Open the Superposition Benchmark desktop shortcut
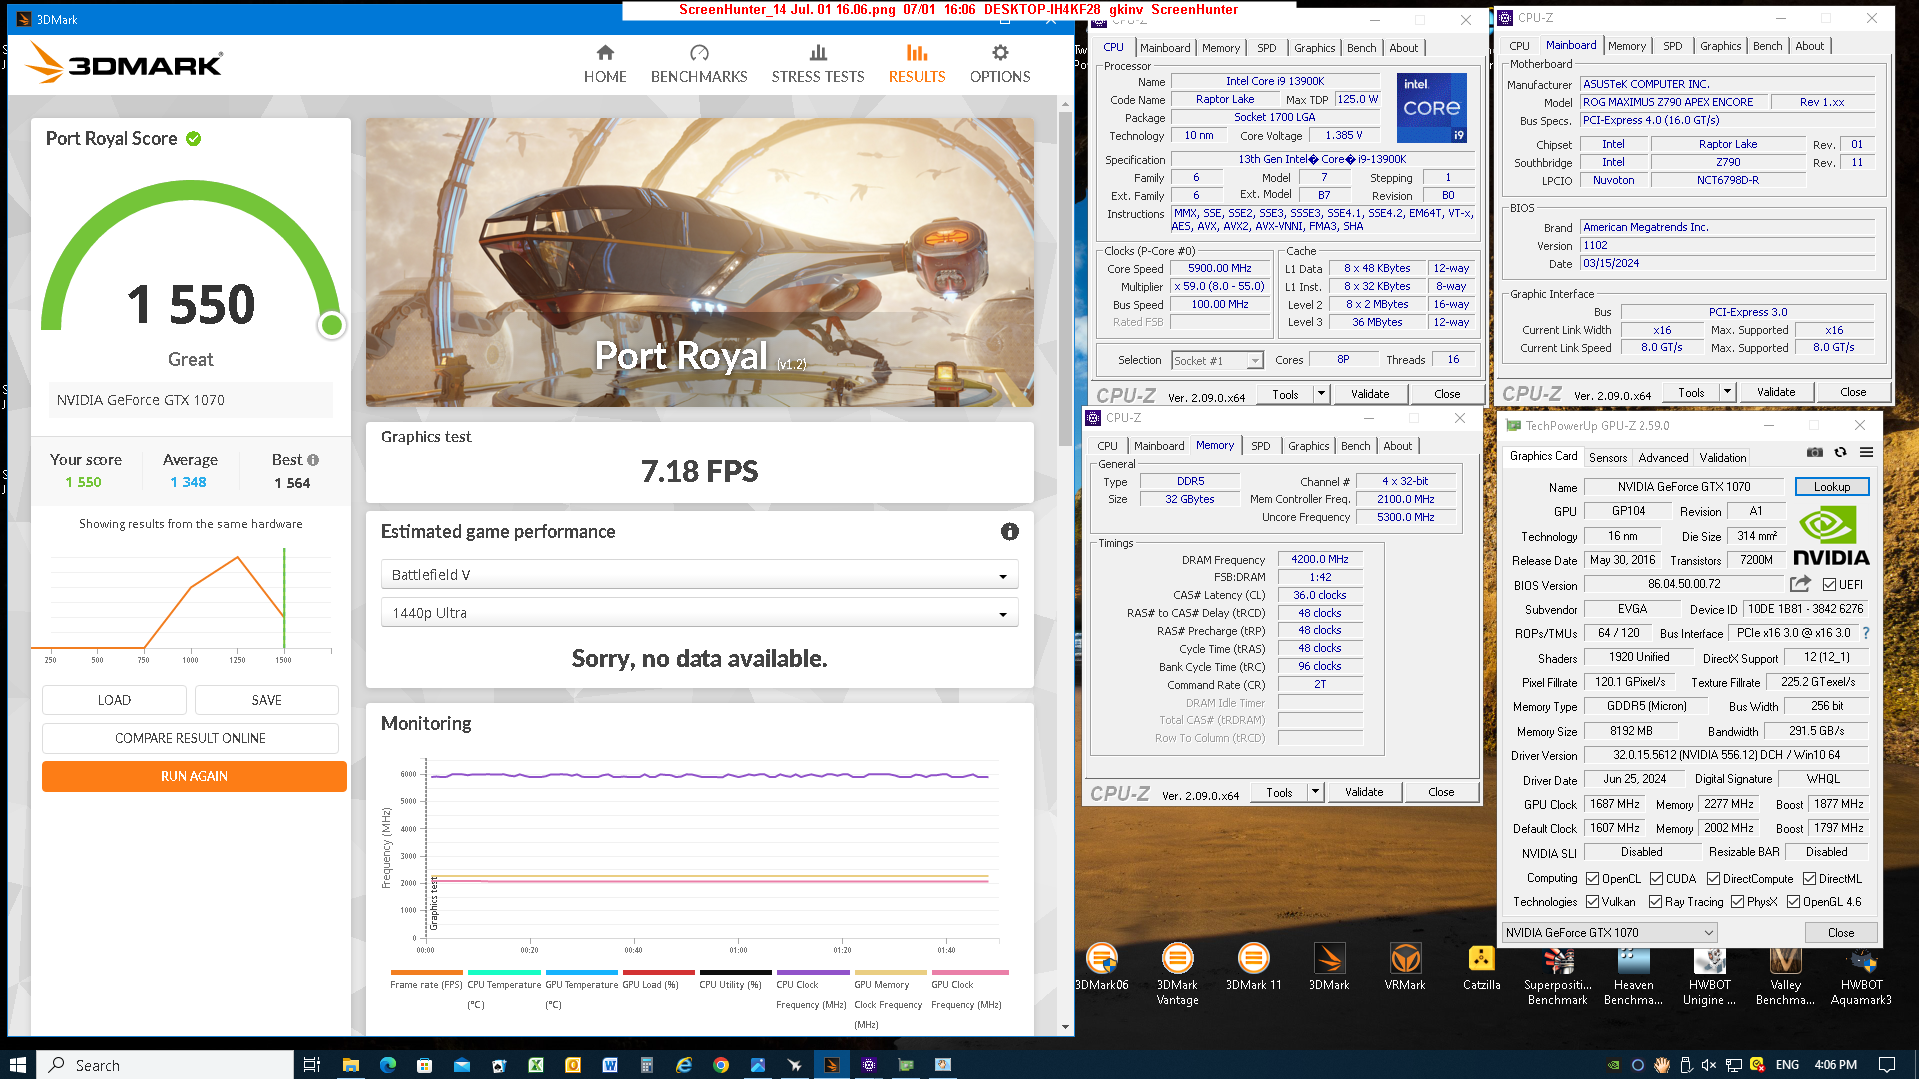 (x=1557, y=975)
